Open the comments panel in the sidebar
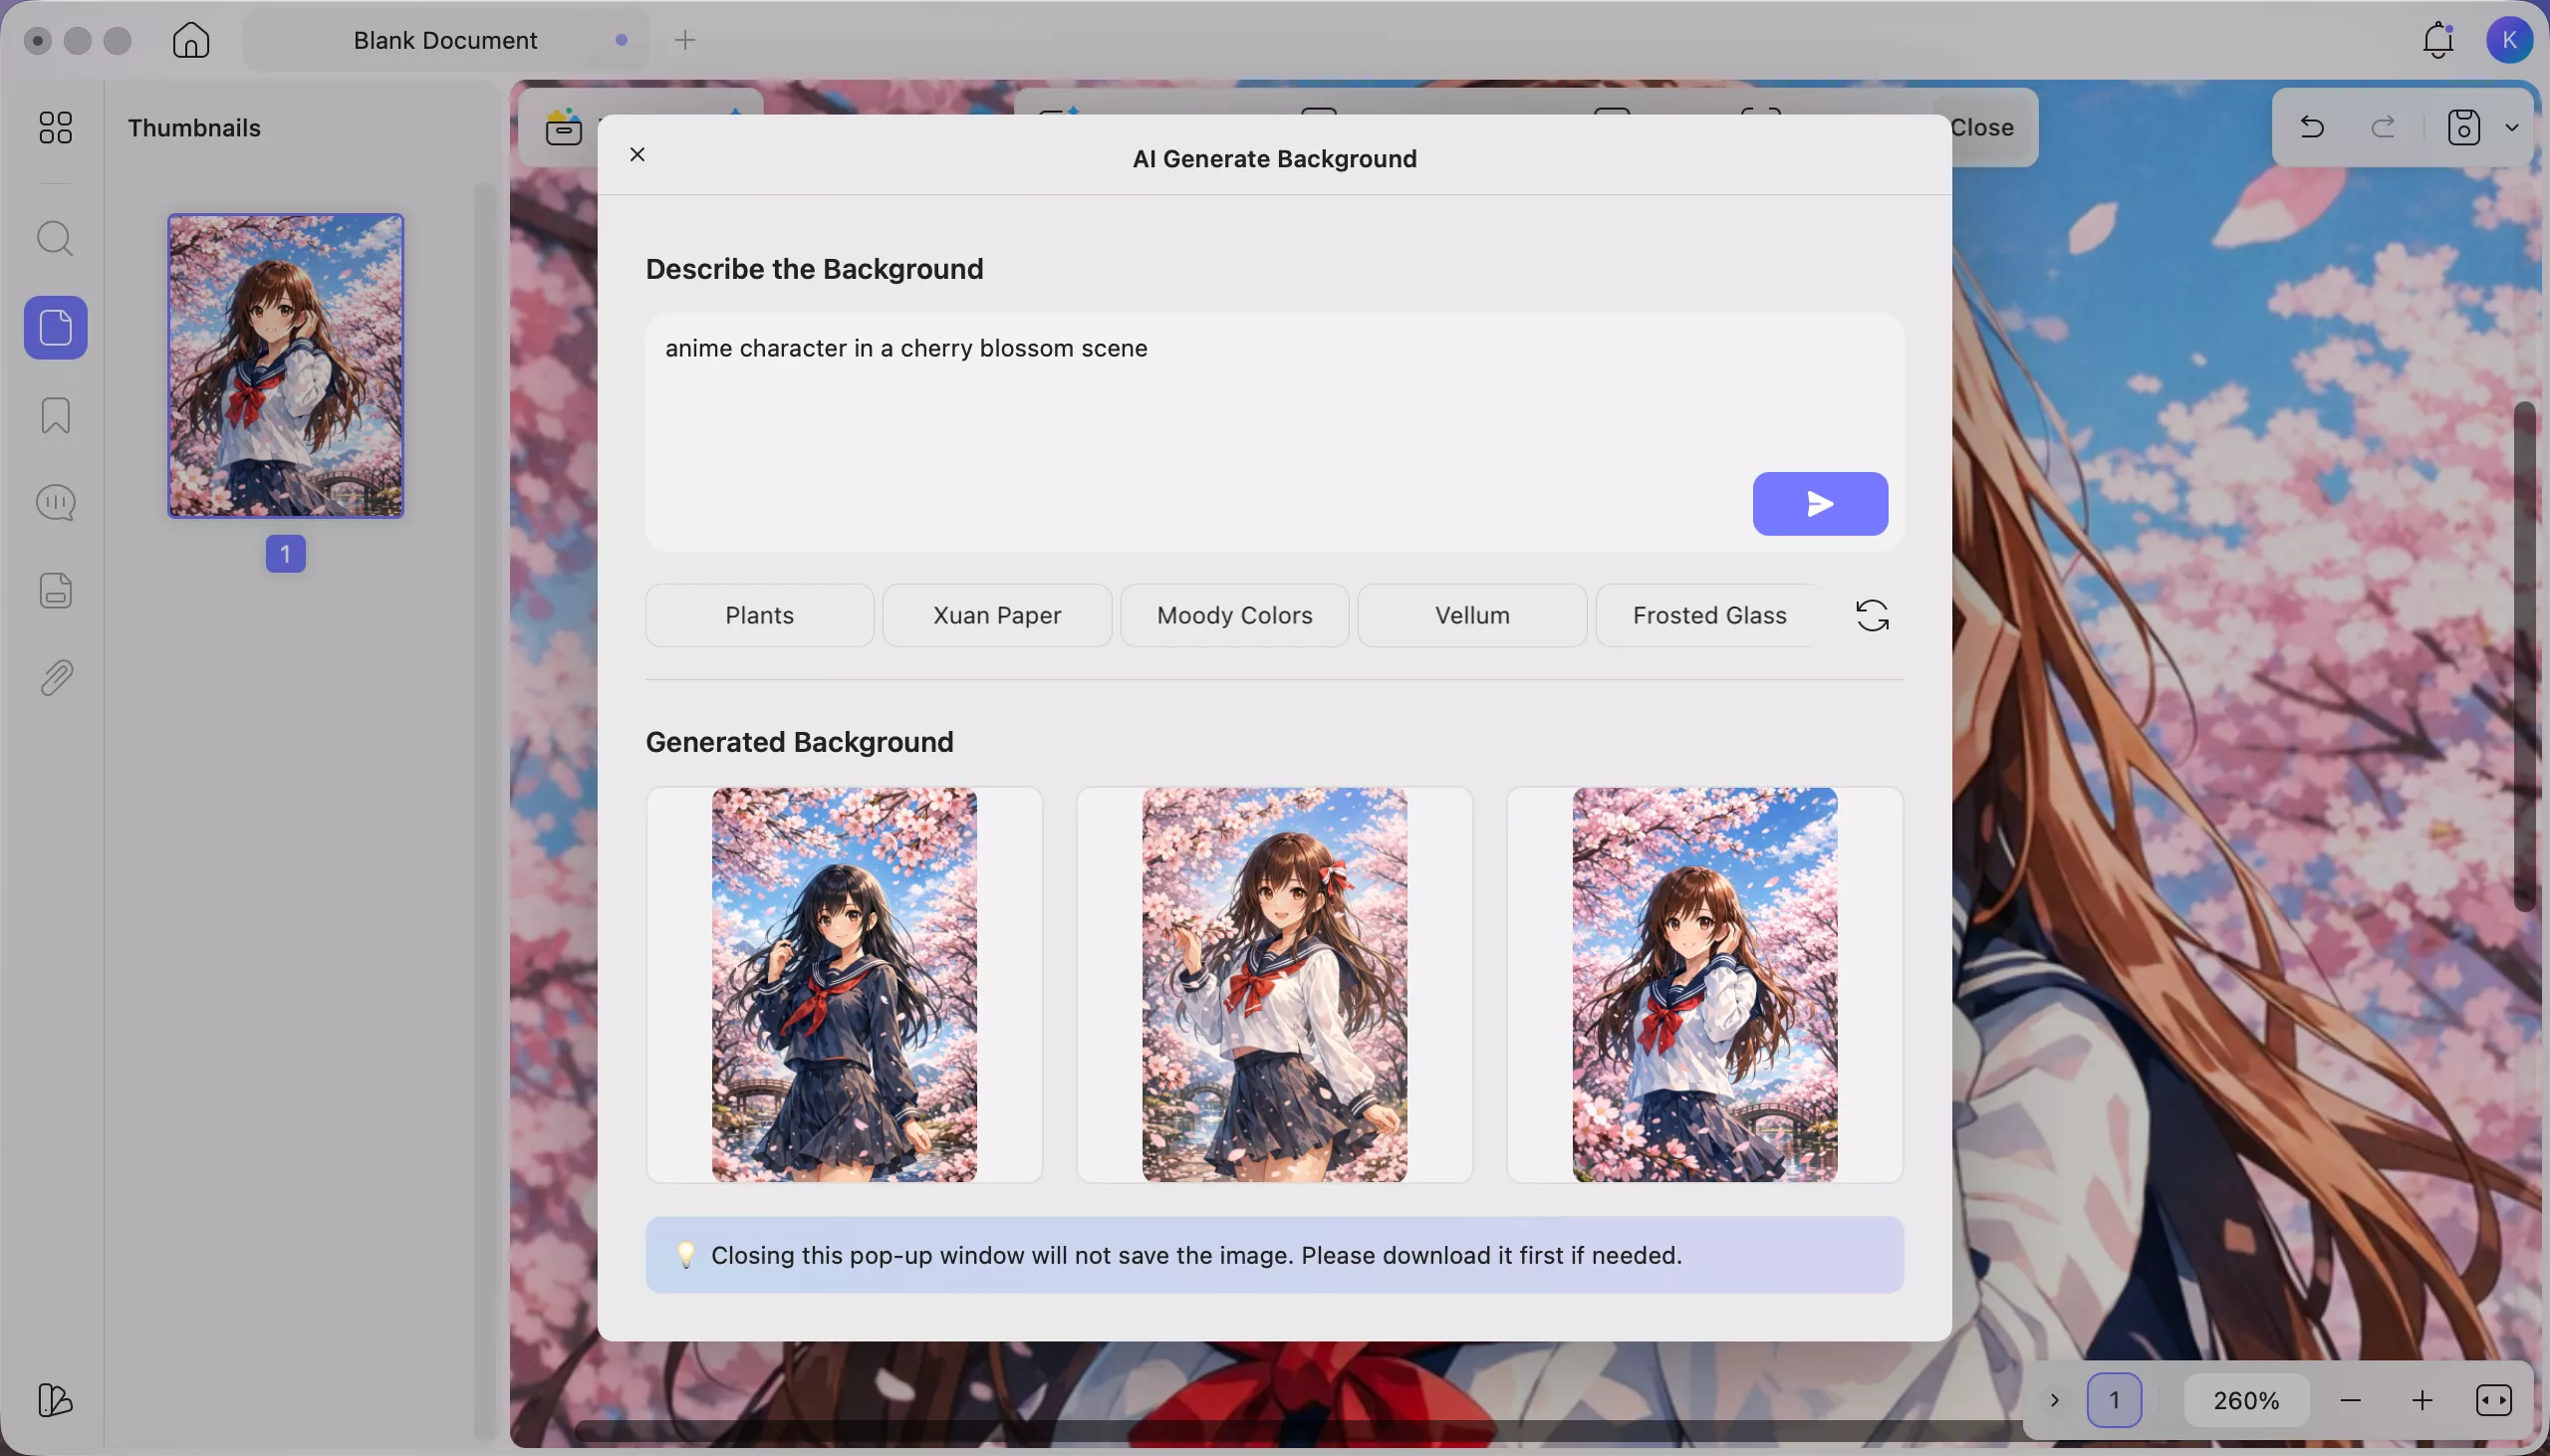The height and width of the screenshot is (1456, 2550). [x=56, y=502]
